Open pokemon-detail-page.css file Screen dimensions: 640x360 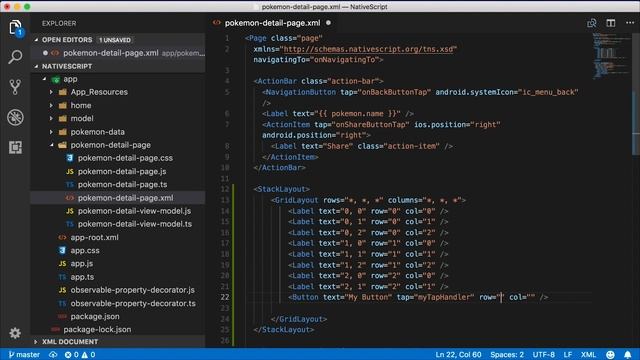(x=125, y=158)
